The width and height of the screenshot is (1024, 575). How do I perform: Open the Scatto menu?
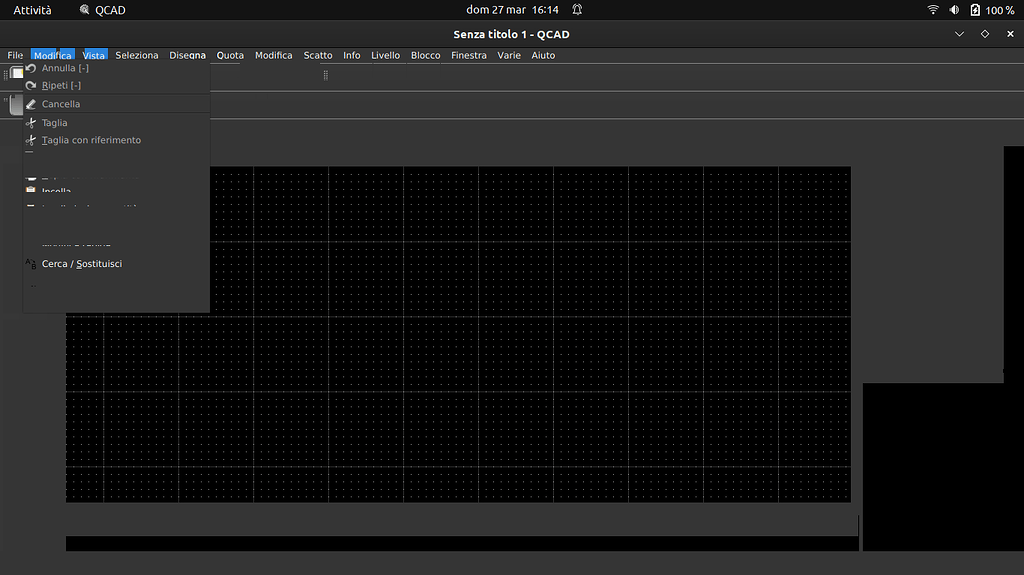(318, 56)
